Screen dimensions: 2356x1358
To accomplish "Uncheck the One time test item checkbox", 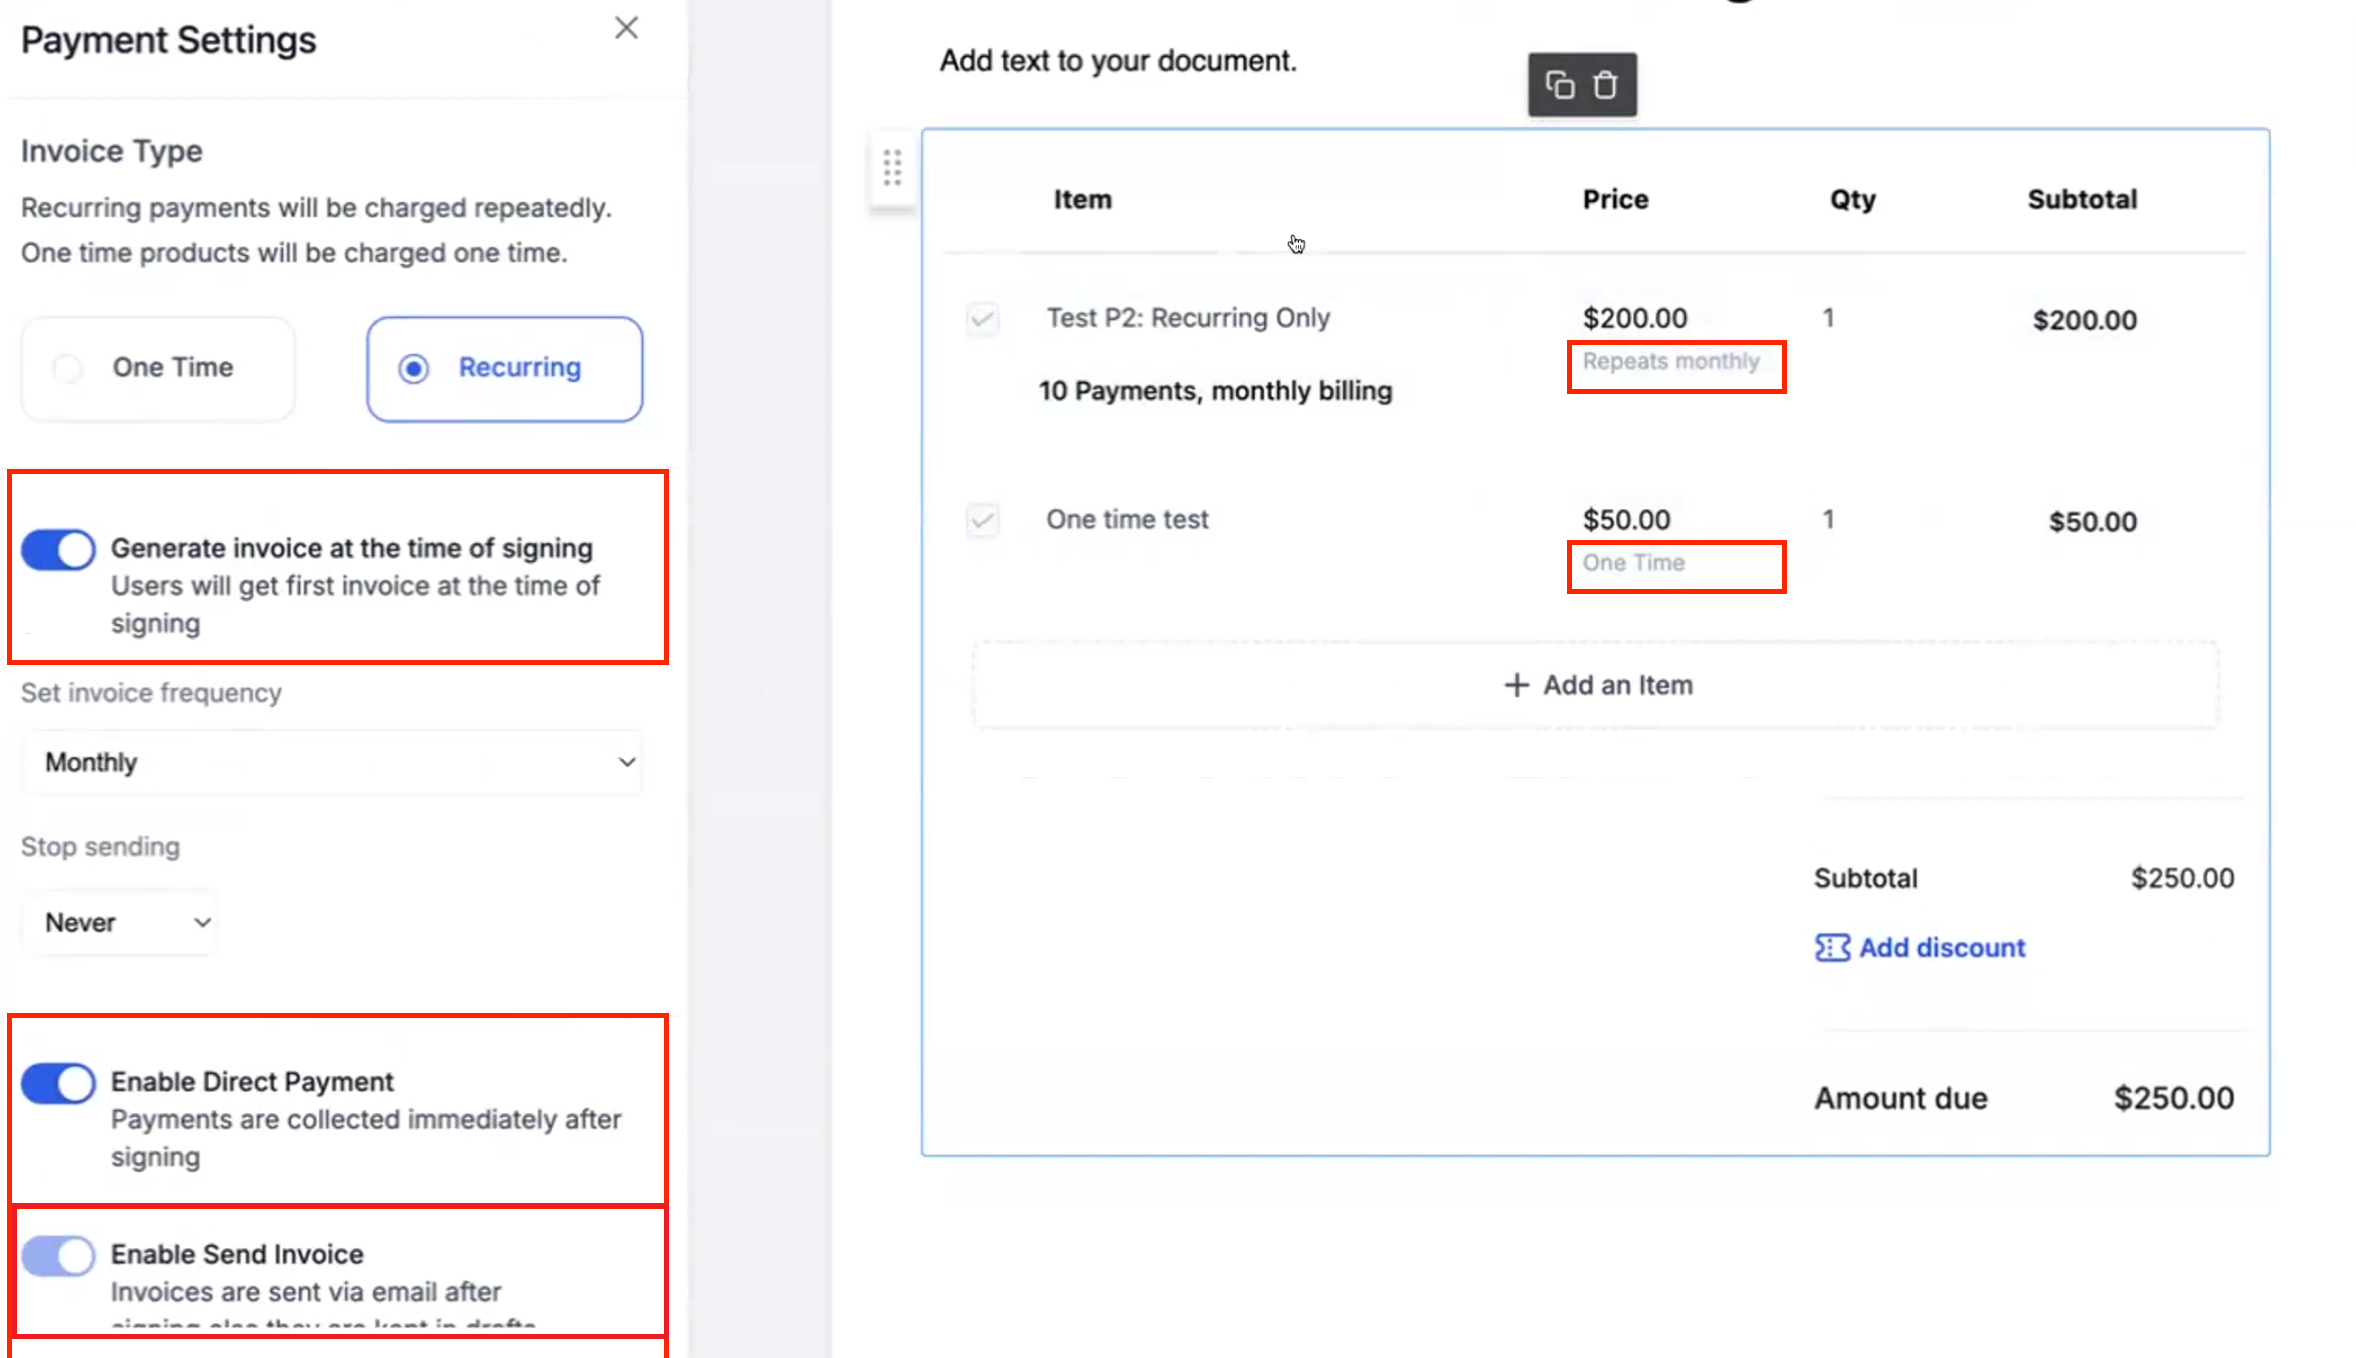I will tap(982, 520).
